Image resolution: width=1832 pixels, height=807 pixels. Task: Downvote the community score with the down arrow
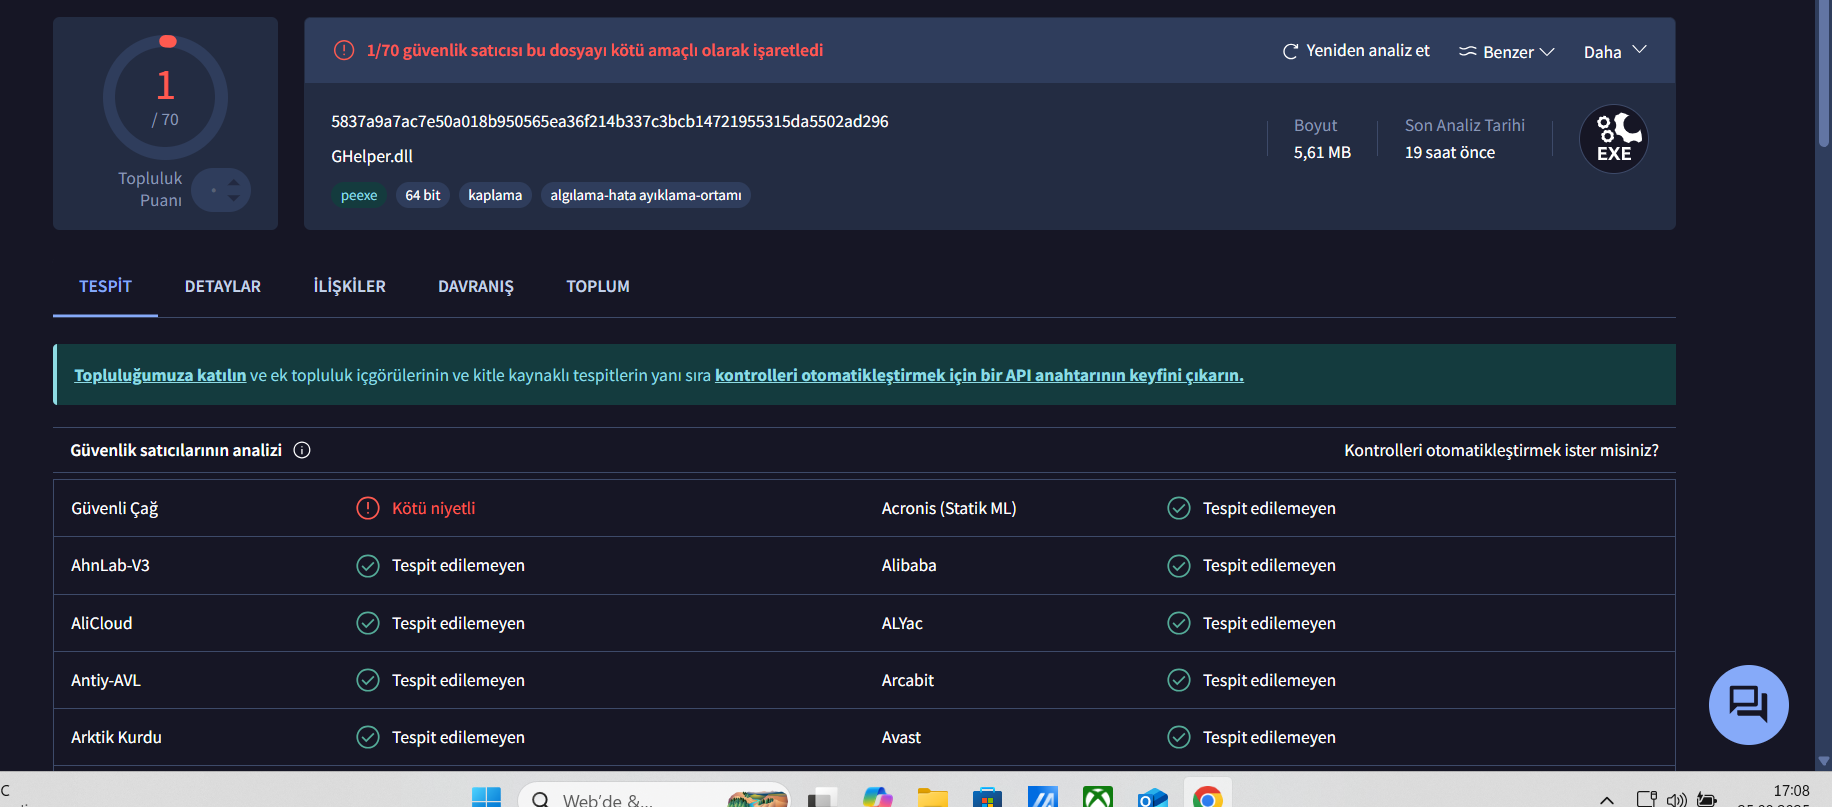click(x=234, y=197)
